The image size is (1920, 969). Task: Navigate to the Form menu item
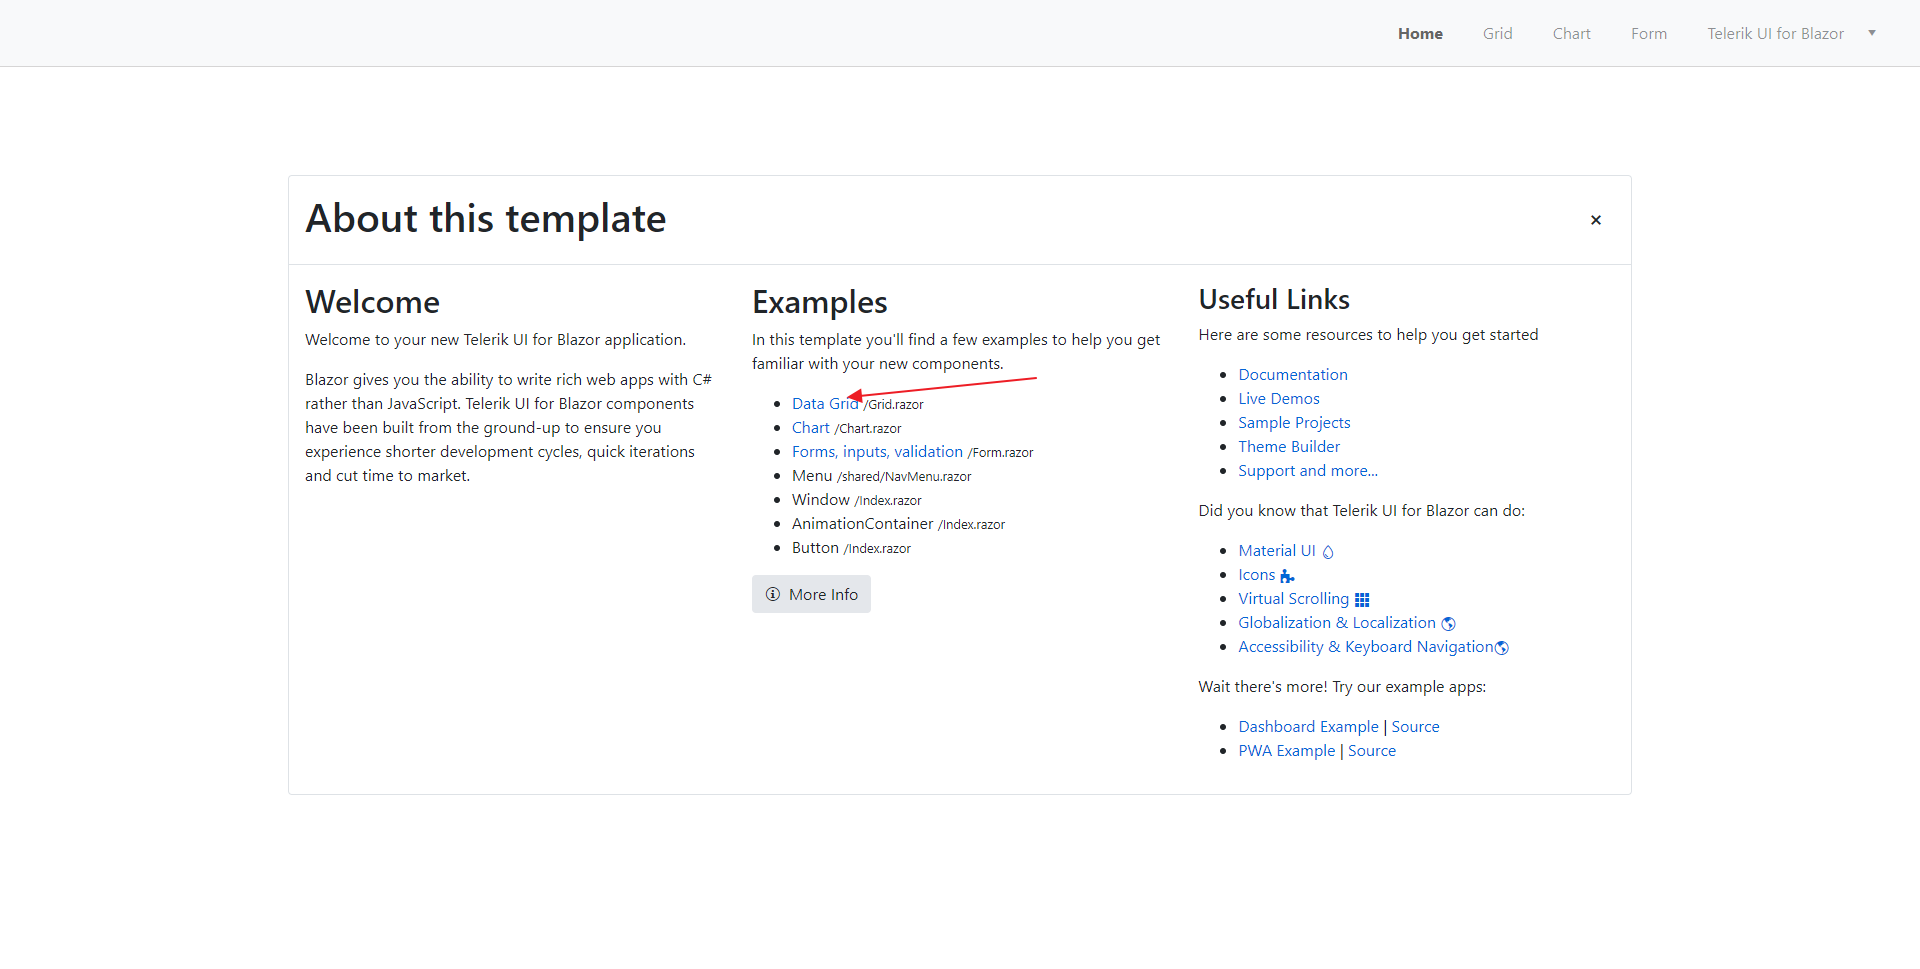1648,34
